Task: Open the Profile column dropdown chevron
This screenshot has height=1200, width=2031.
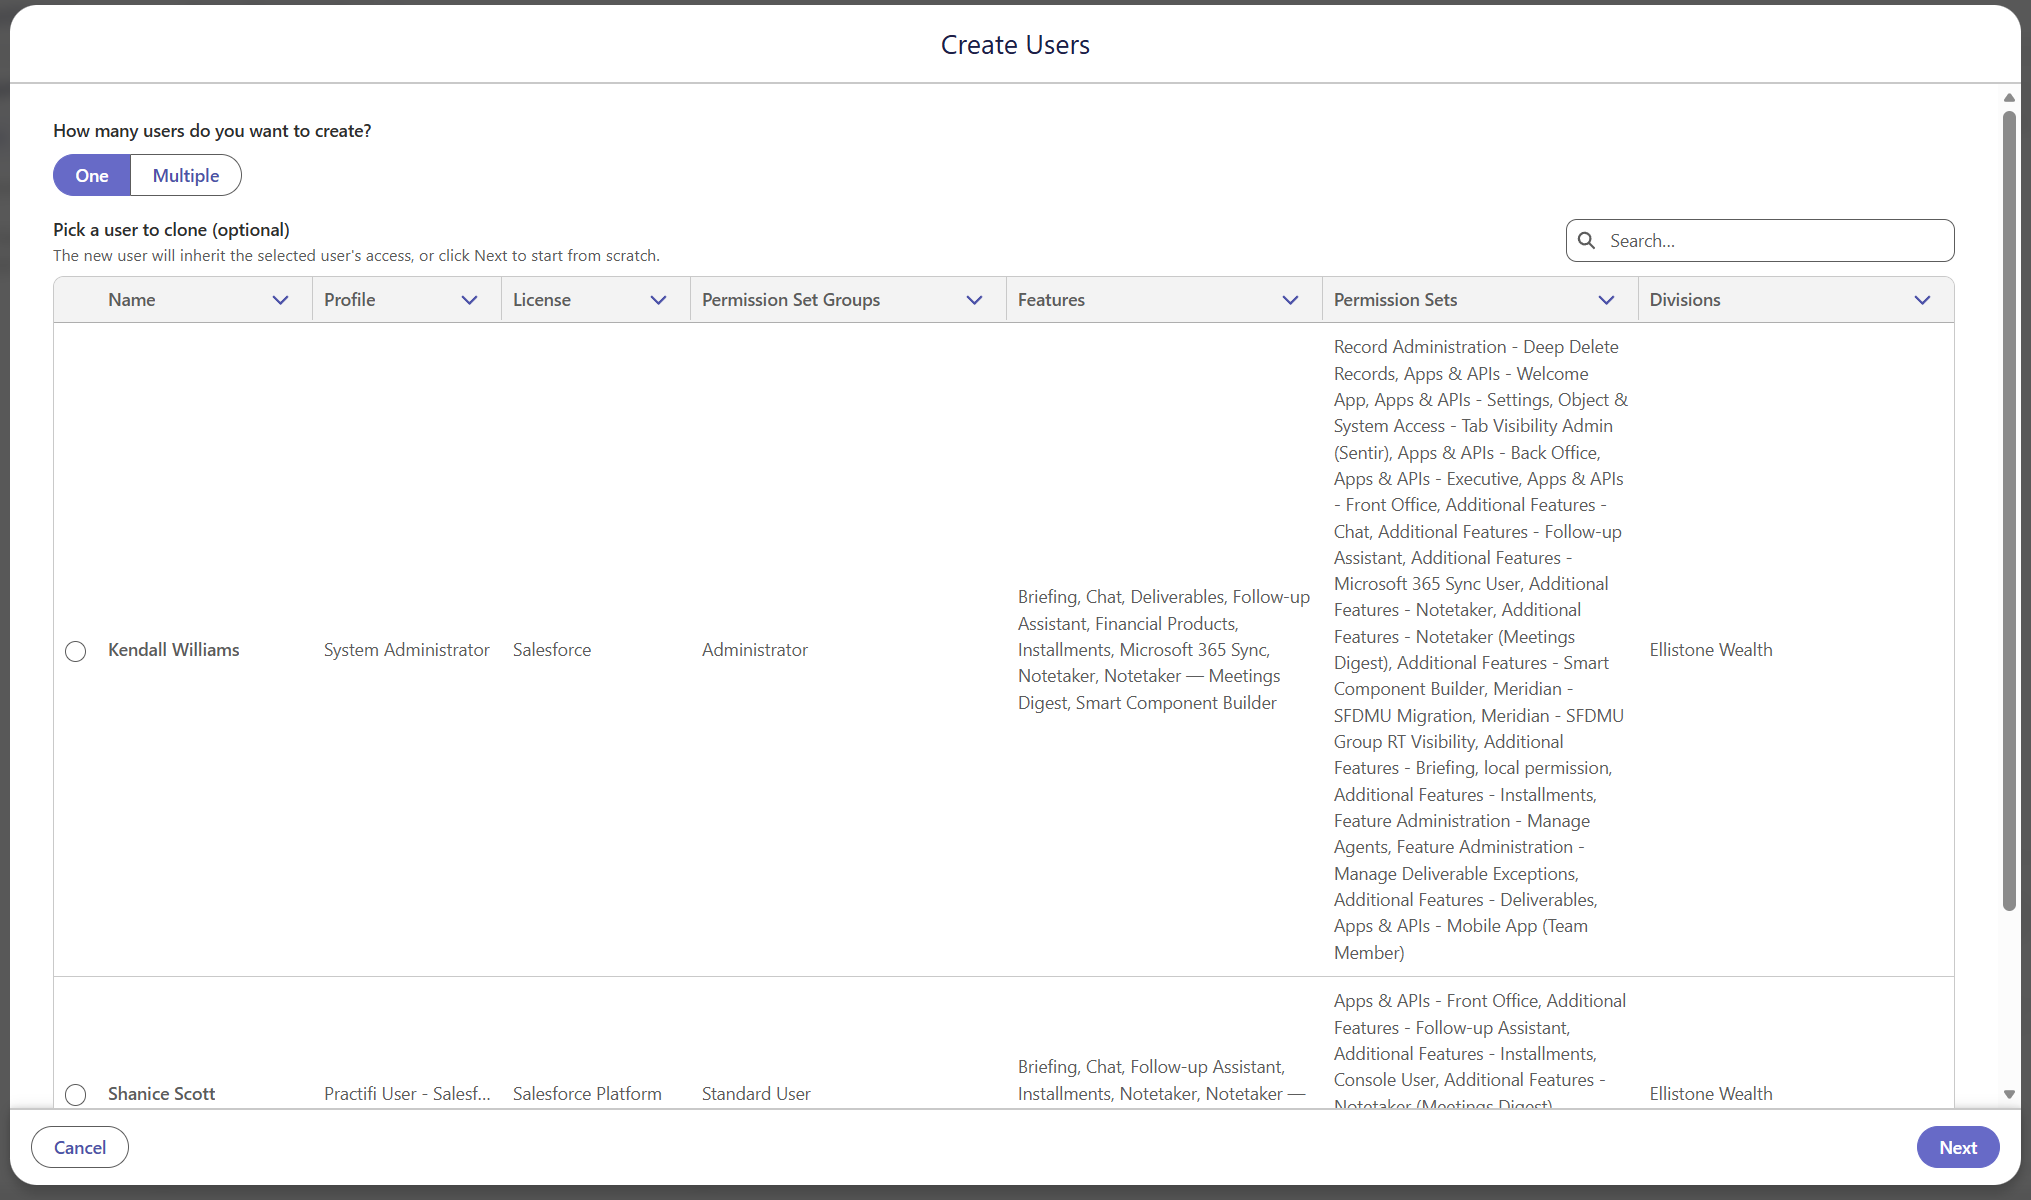Action: tap(469, 300)
